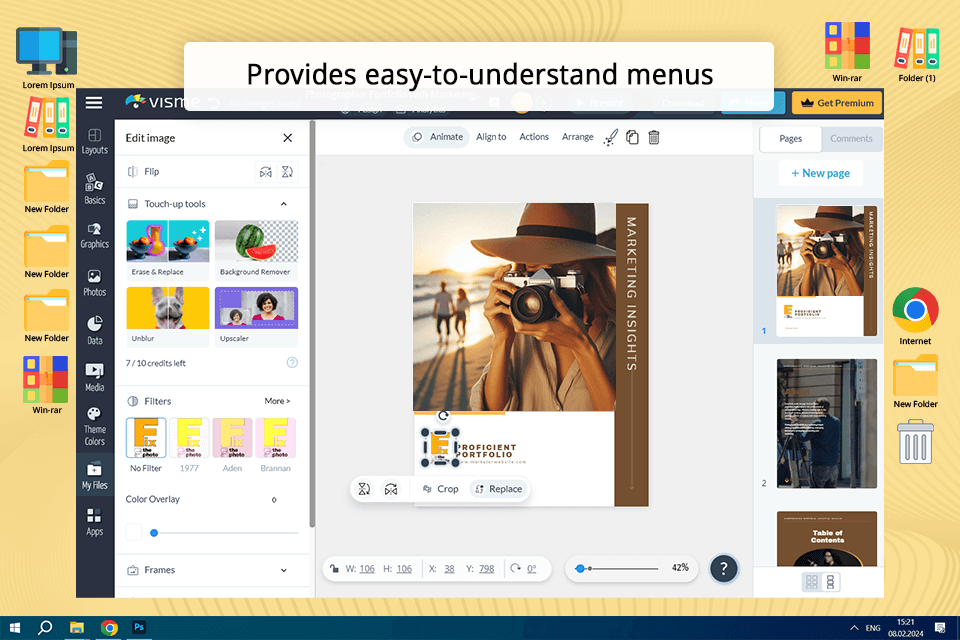
Task: Close the Edit image panel
Action: [288, 138]
